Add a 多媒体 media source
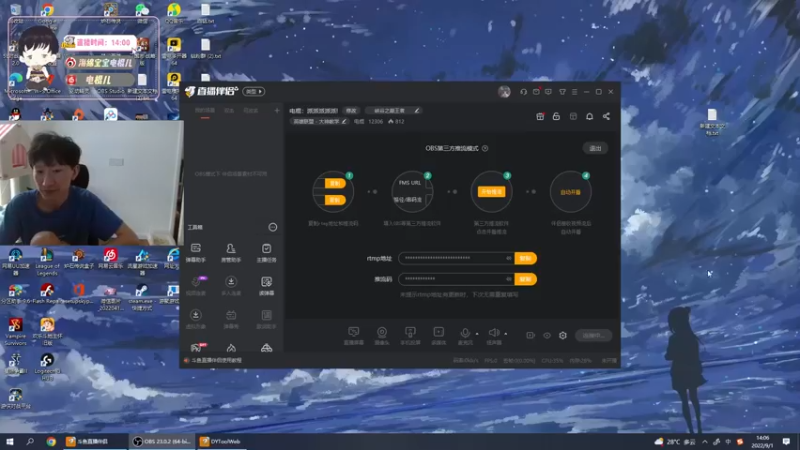This screenshot has width=800, height=450. [x=438, y=336]
